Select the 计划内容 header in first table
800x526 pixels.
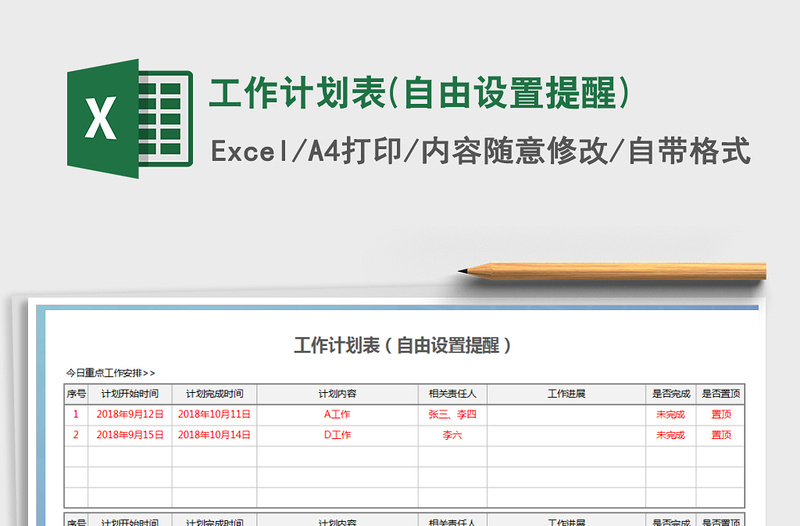[x=337, y=394]
